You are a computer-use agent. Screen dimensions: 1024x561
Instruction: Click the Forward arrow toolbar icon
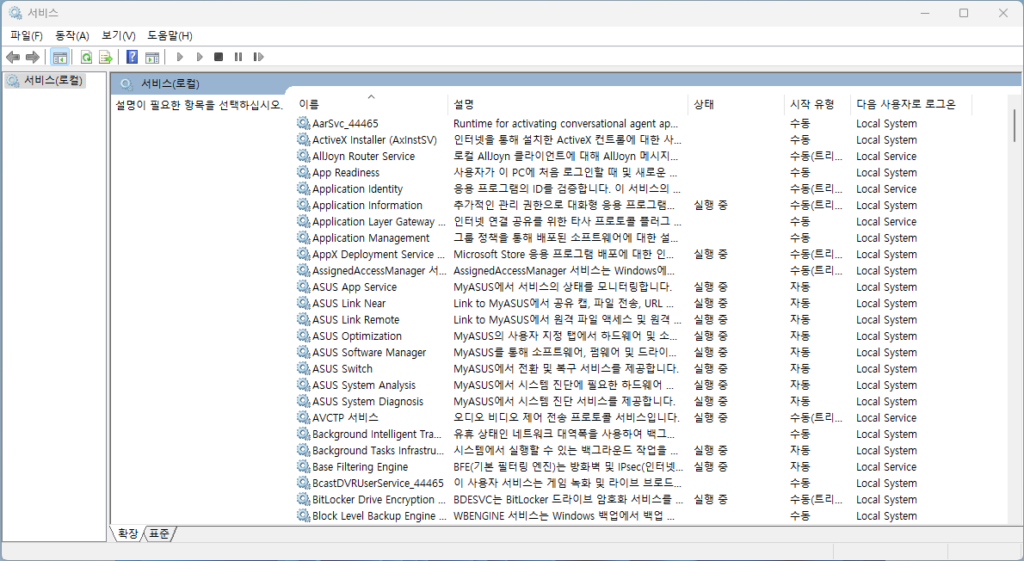click(x=33, y=57)
